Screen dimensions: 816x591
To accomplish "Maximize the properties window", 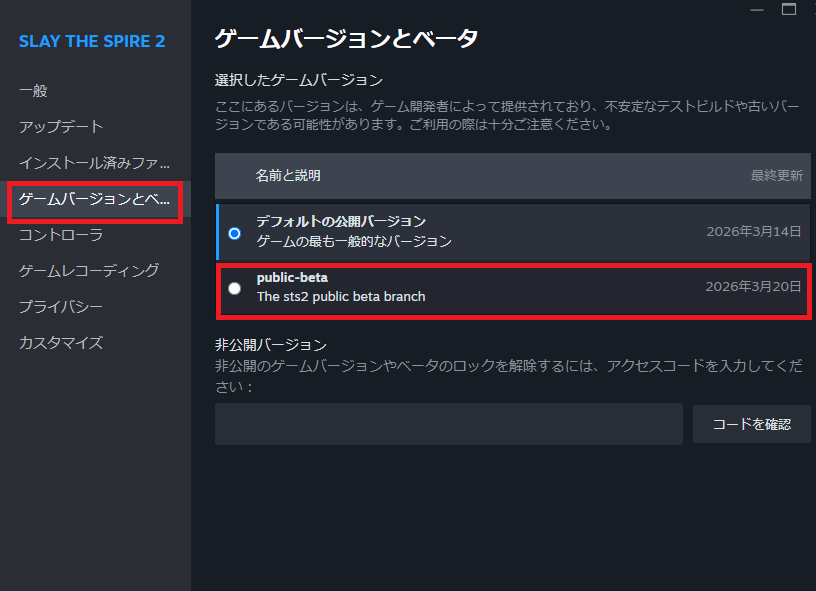I will click(789, 10).
